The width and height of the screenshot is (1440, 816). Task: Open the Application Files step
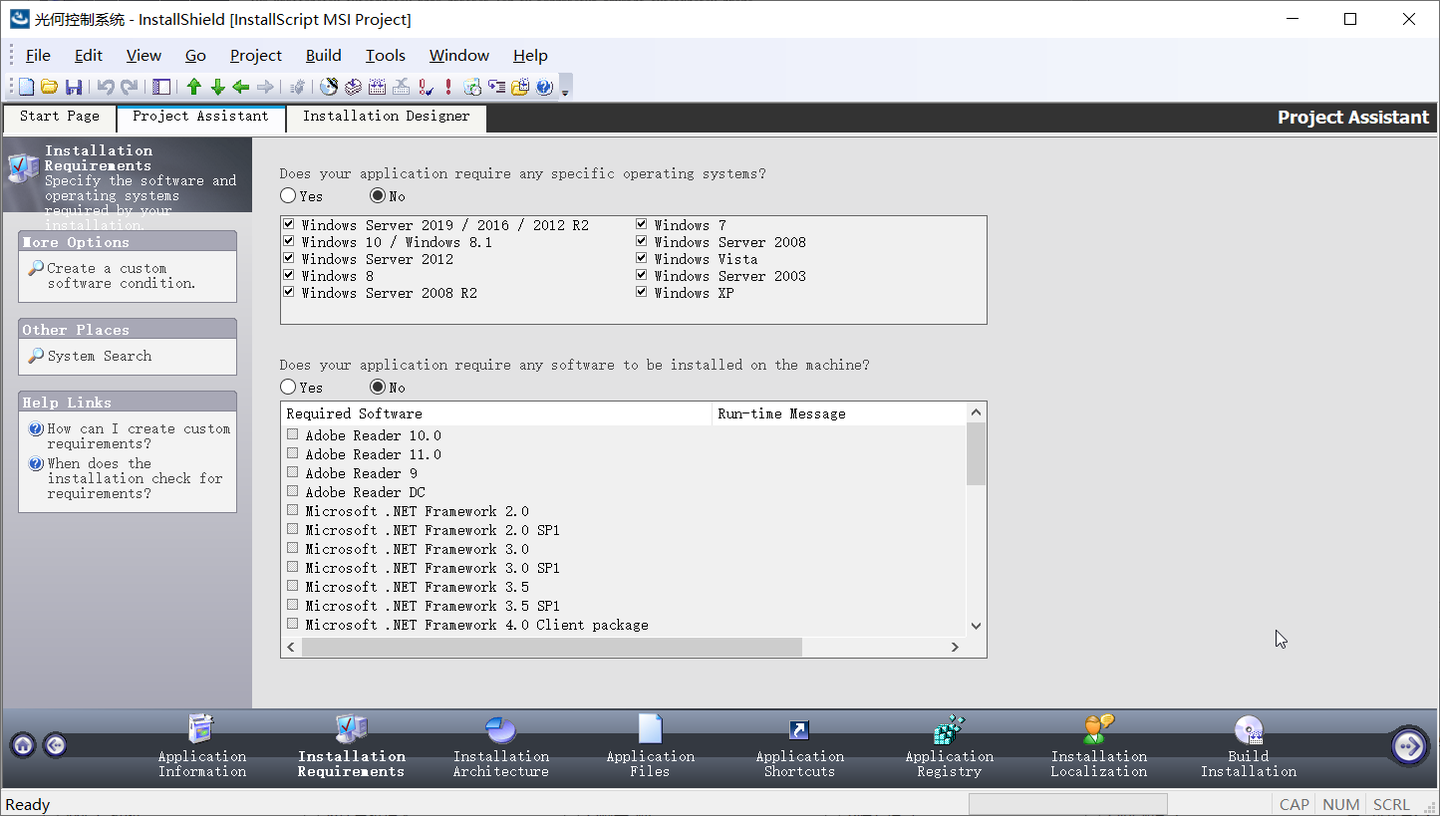click(x=650, y=746)
